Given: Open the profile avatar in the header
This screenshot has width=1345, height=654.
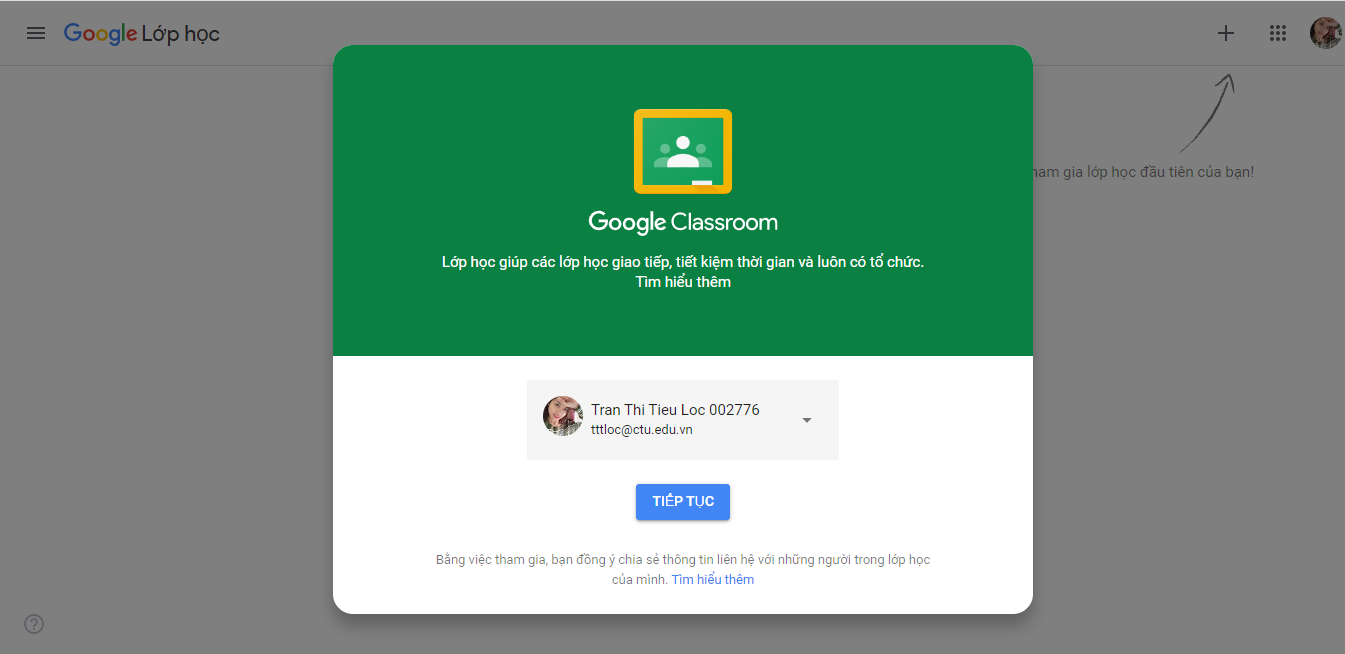Looking at the screenshot, I should (x=1325, y=33).
